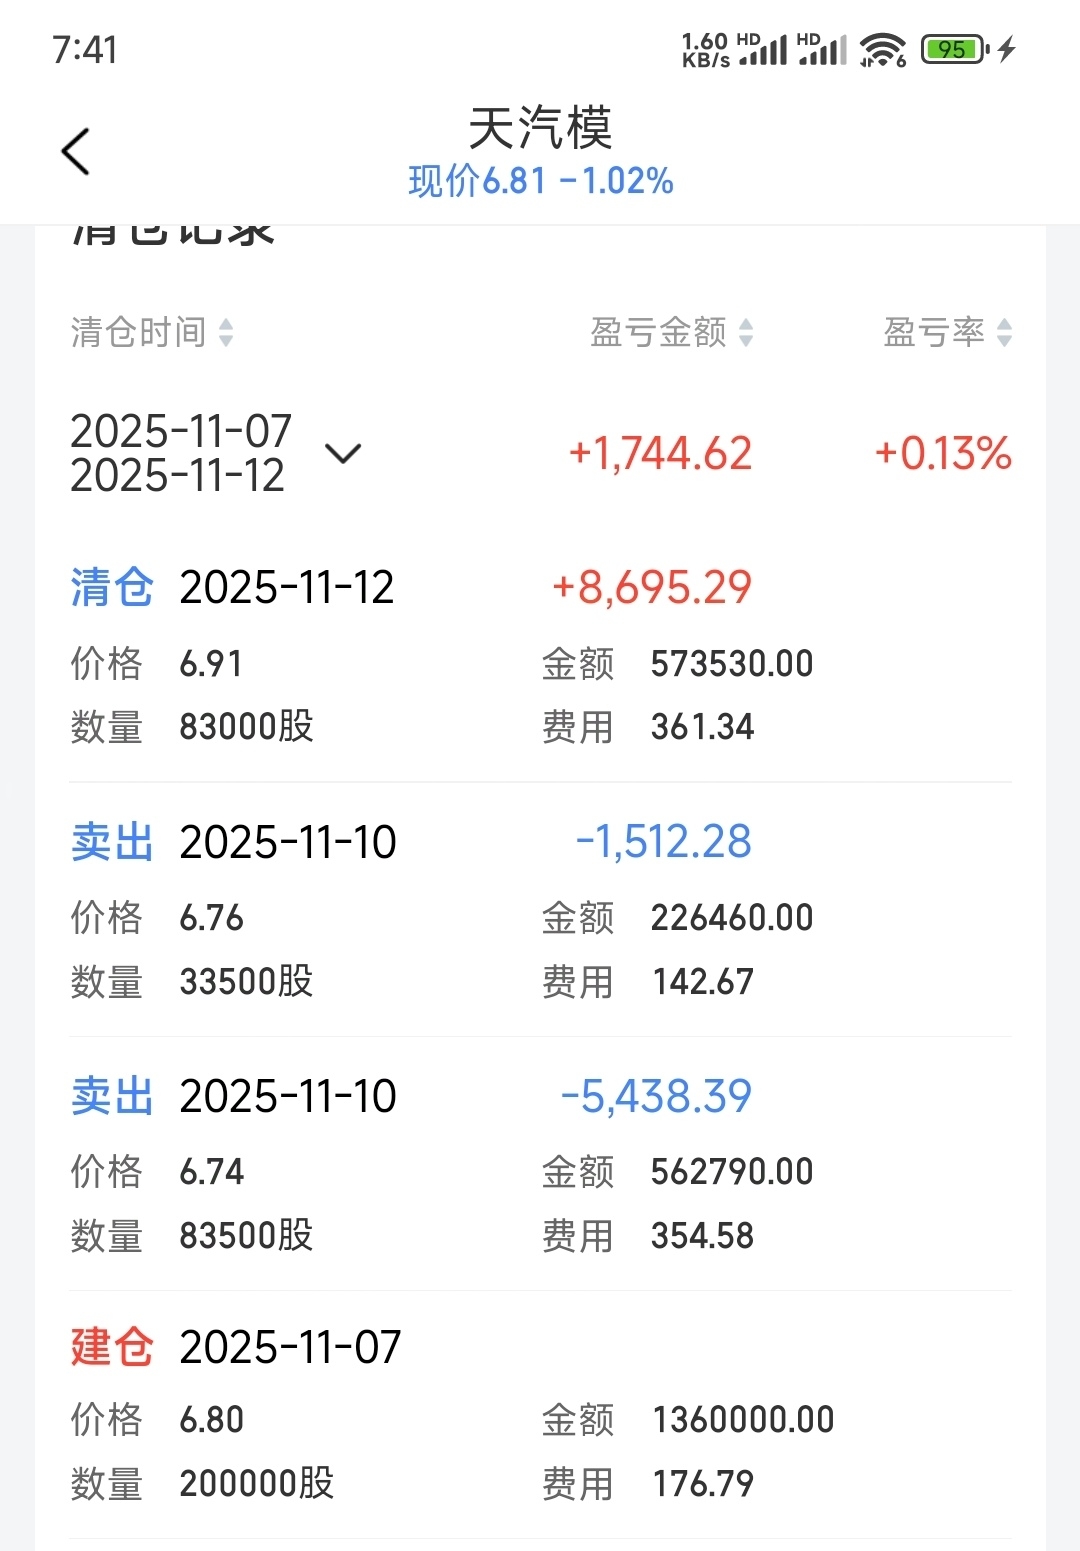Open 卖出 entry with price 6.74
Screen dimensions: 1080x1551
click(x=540, y=1164)
